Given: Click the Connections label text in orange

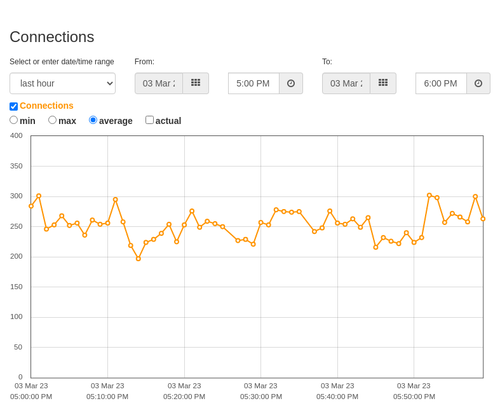Looking at the screenshot, I should point(46,106).
